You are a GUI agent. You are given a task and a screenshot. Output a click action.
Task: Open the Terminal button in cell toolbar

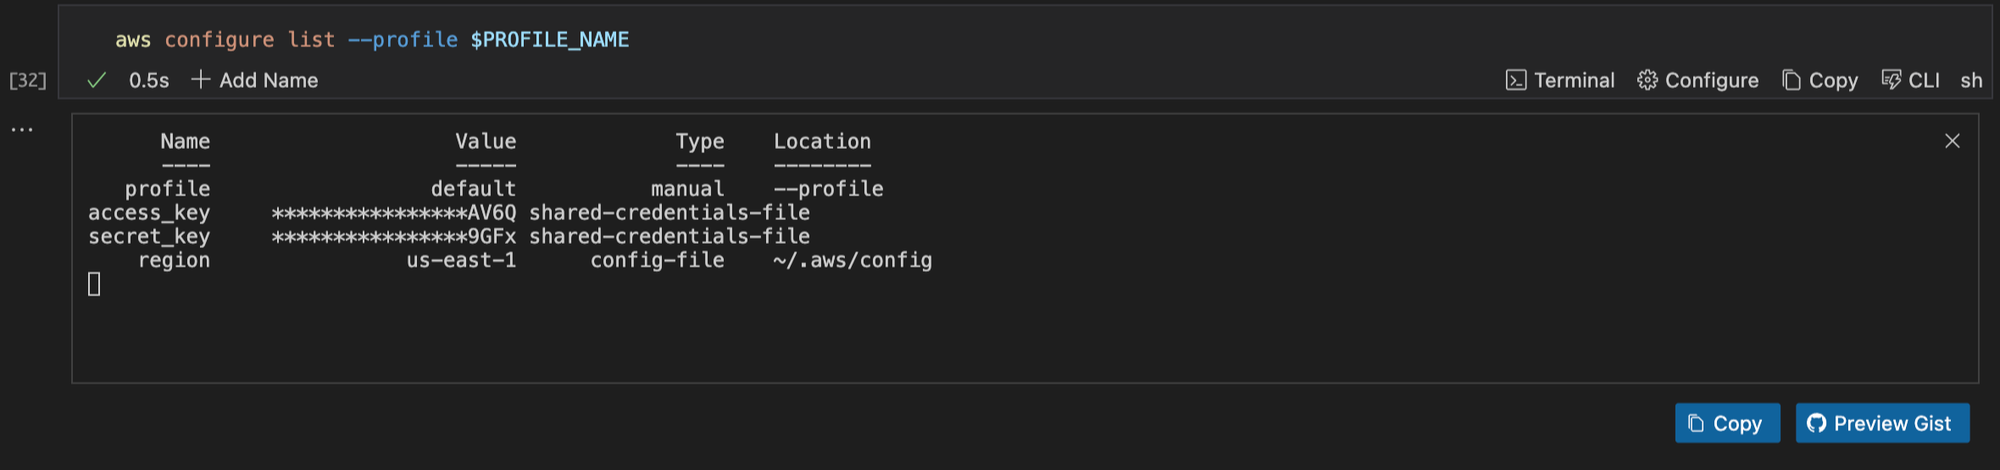[1560, 80]
